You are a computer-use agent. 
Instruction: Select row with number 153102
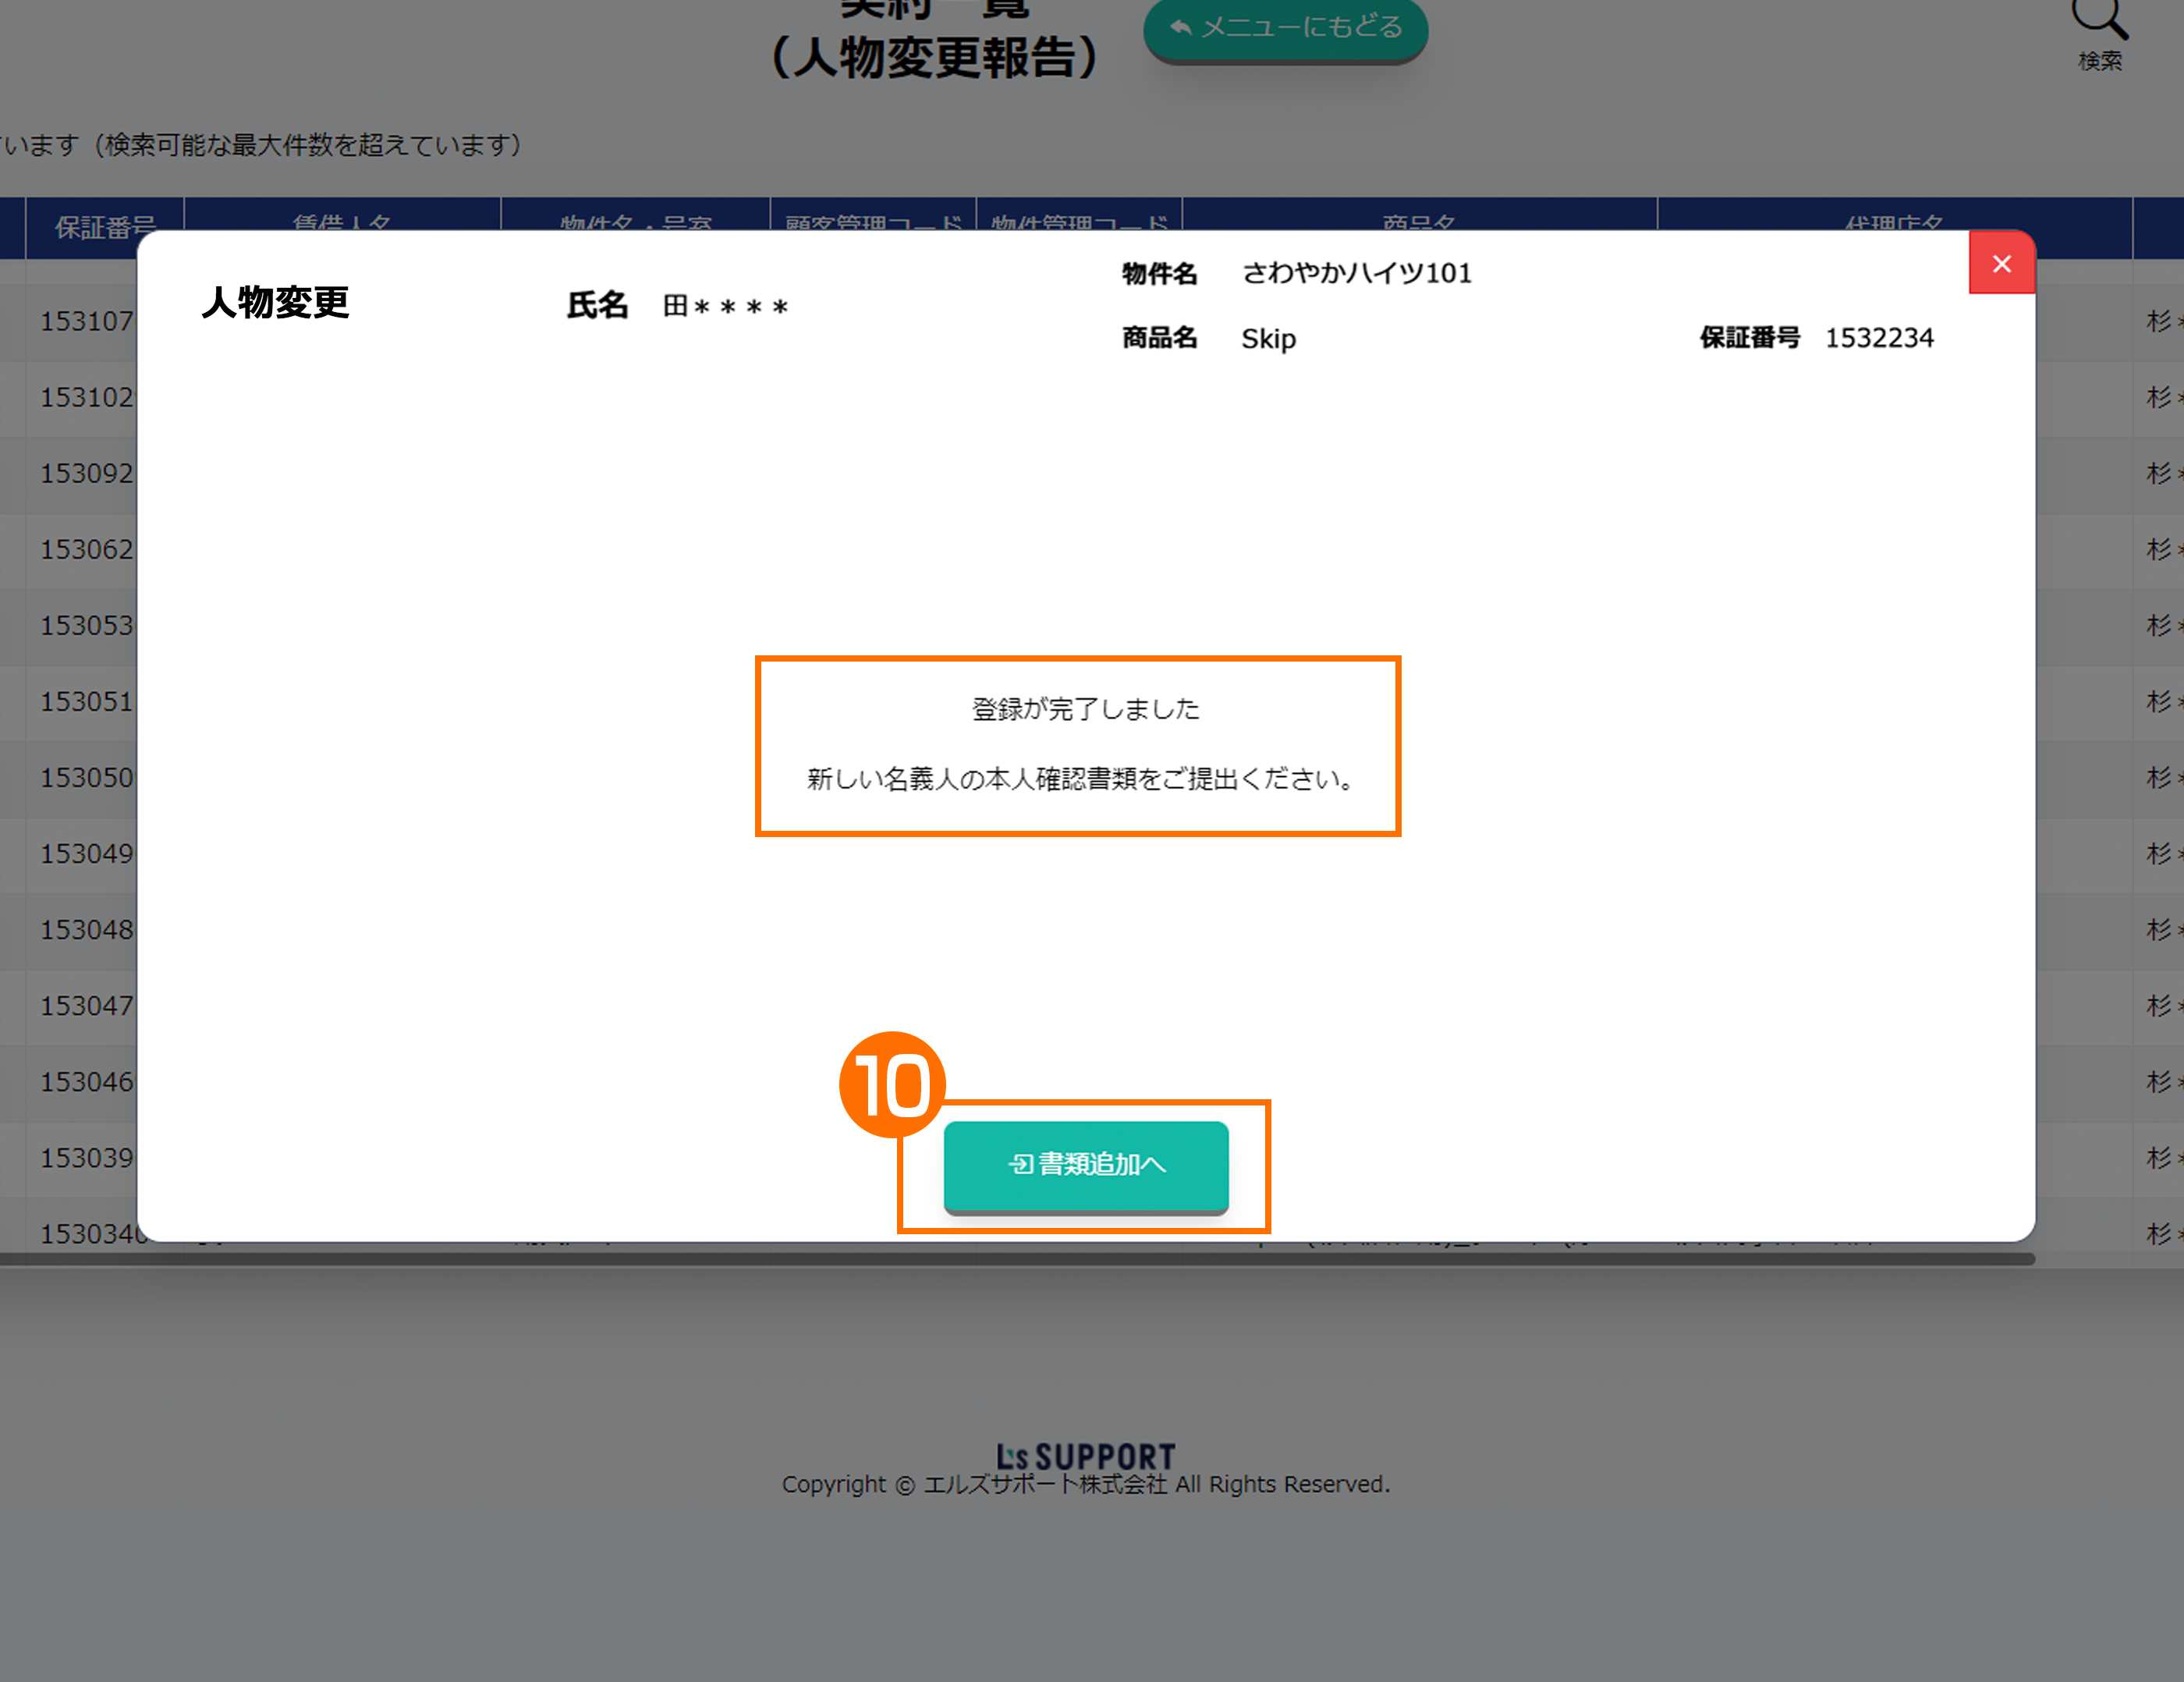[x=86, y=397]
